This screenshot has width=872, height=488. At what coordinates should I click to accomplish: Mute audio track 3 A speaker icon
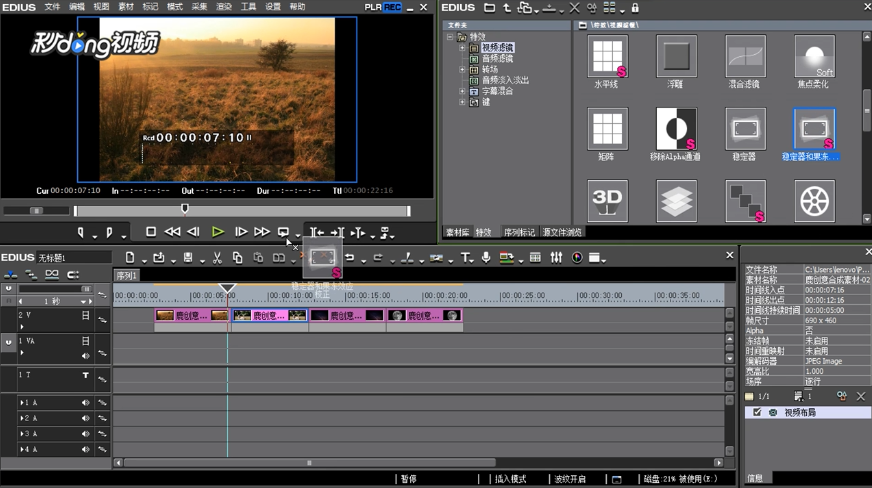(86, 434)
